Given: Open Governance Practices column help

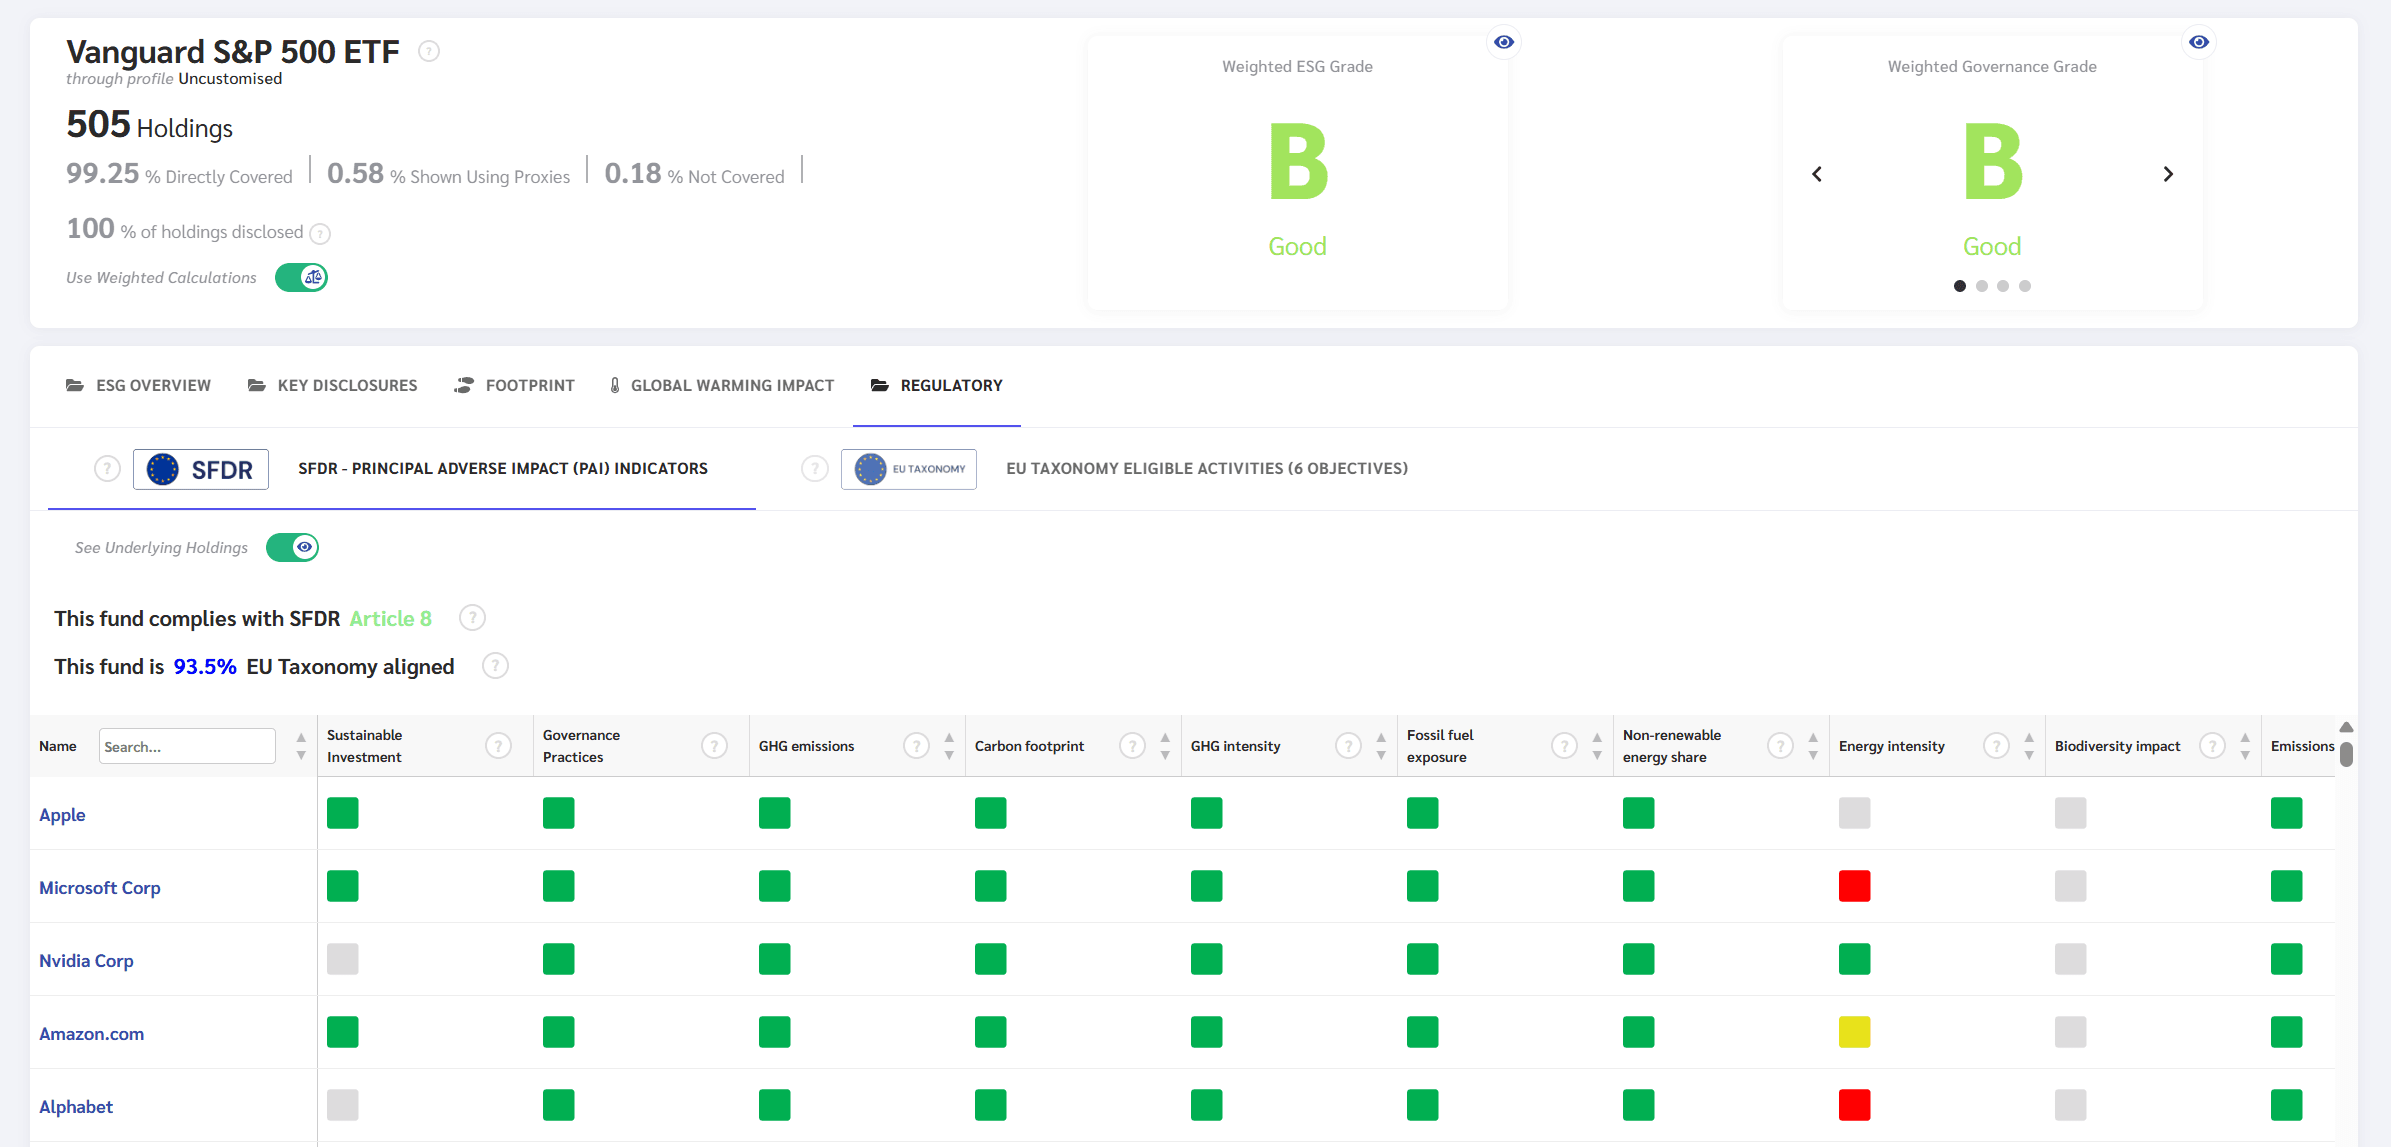Looking at the screenshot, I should [x=714, y=746].
